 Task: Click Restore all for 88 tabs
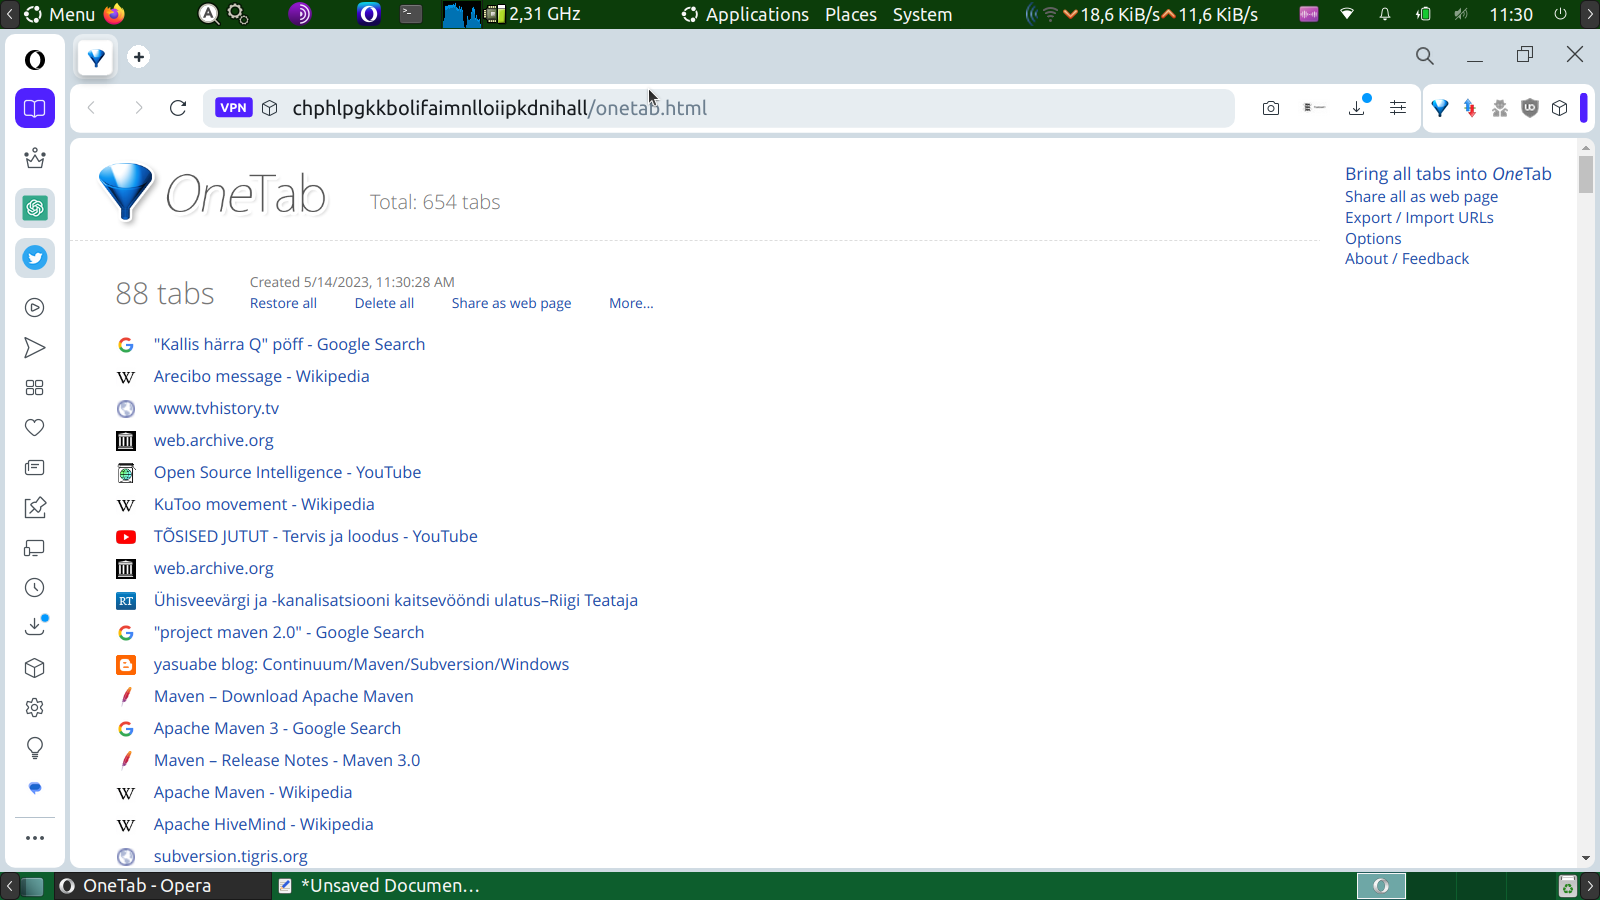pos(283,303)
